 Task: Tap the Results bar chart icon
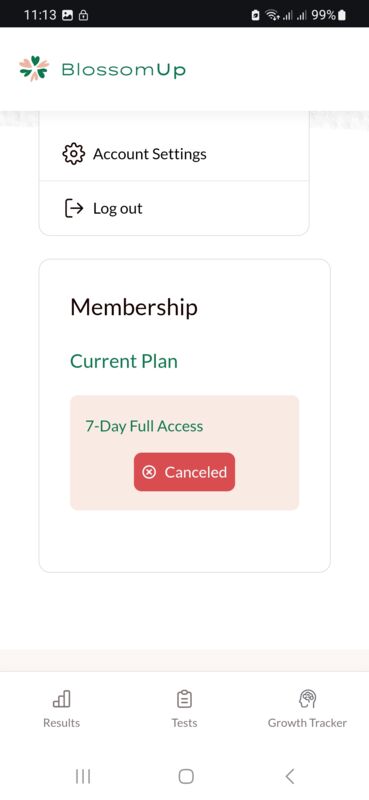[x=62, y=698]
